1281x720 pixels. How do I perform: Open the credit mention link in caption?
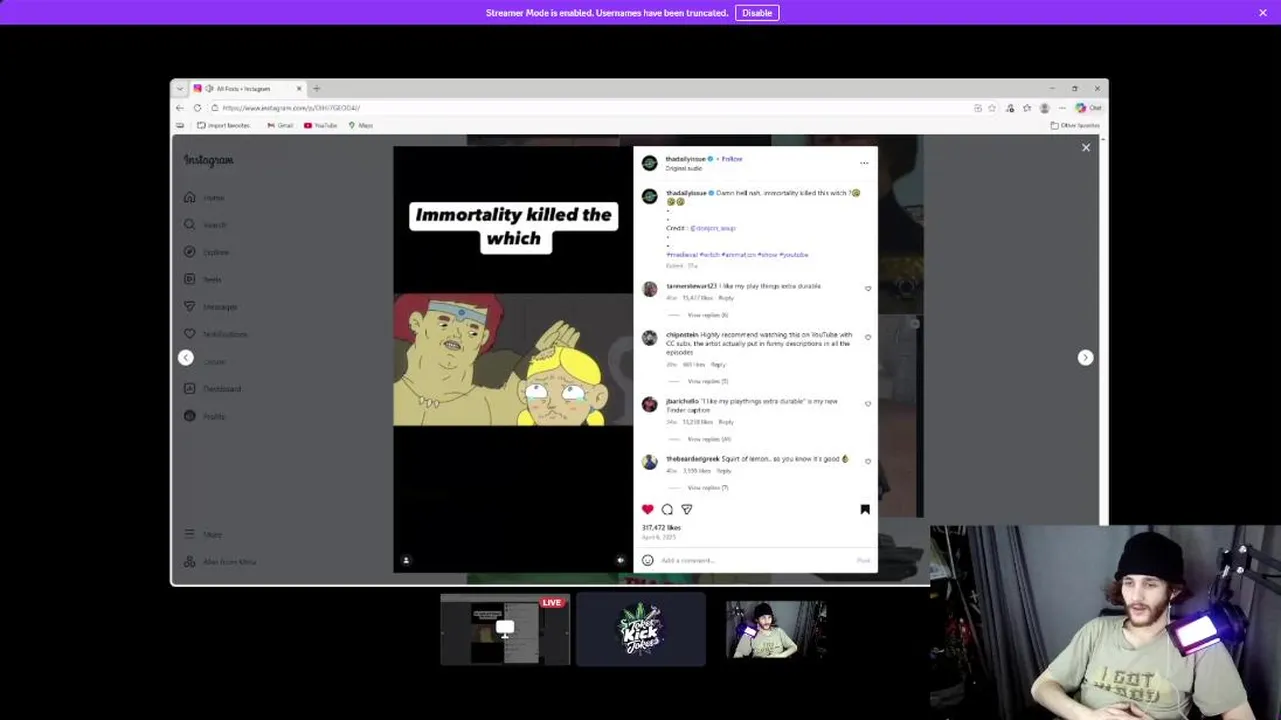[x=713, y=228]
